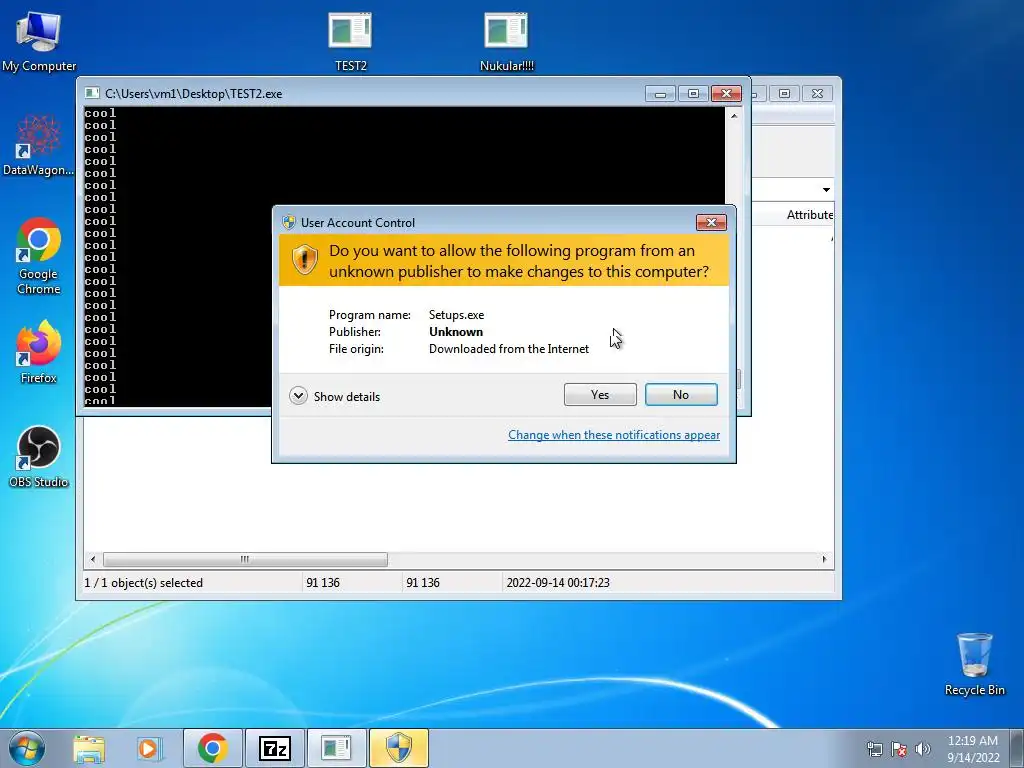The height and width of the screenshot is (768, 1024).
Task: Click 7-Zip scrollbar right arrow
Action: (824, 560)
